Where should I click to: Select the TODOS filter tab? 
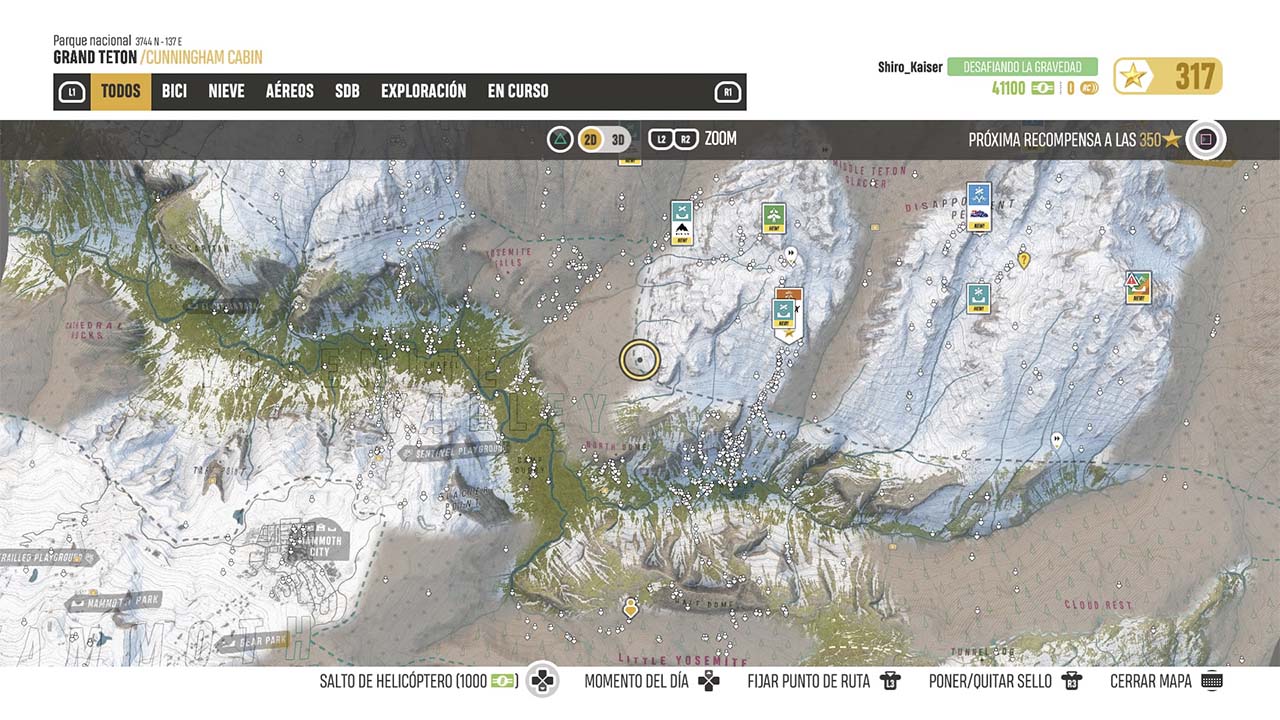tap(121, 91)
